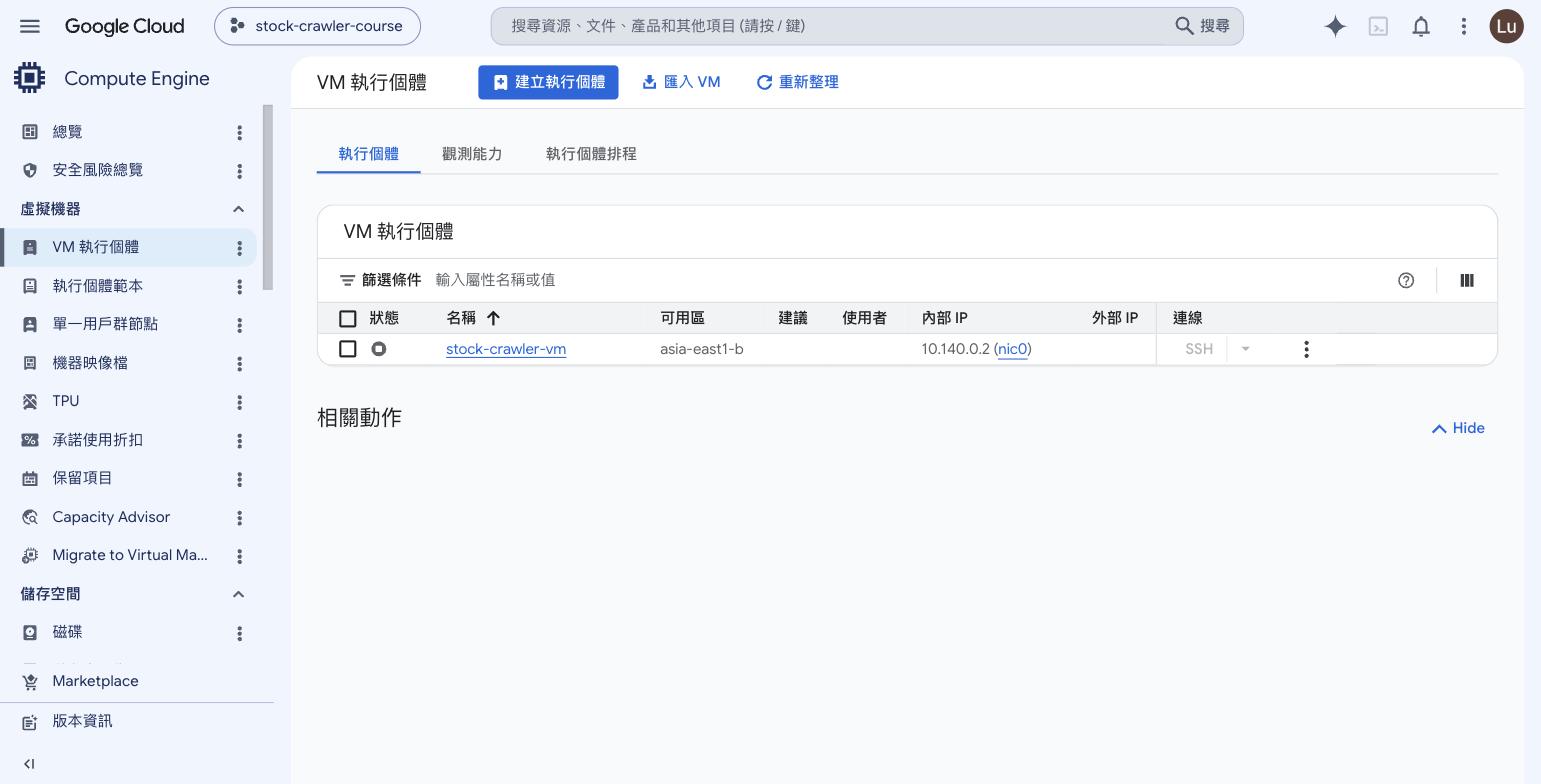Open more actions for stock-crawler-vm row

click(1306, 349)
